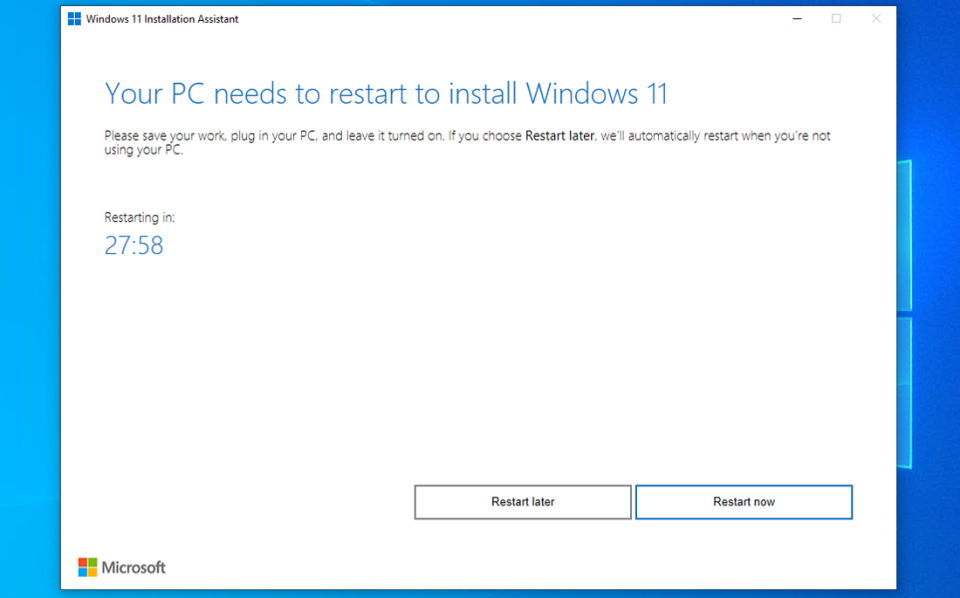The width and height of the screenshot is (960, 598).
Task: Click the Windows logo in the title bar
Action: coord(74,18)
